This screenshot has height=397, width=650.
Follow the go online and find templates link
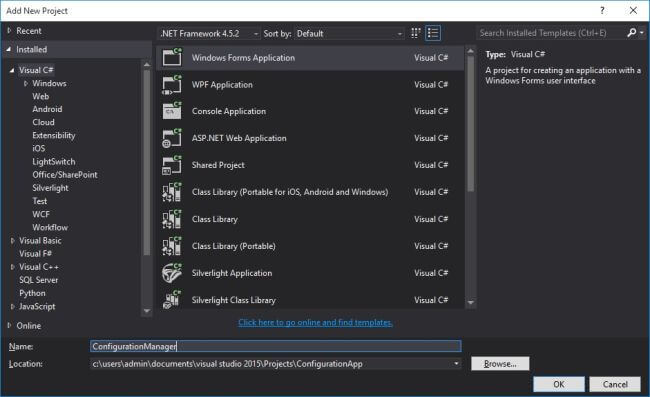point(315,322)
